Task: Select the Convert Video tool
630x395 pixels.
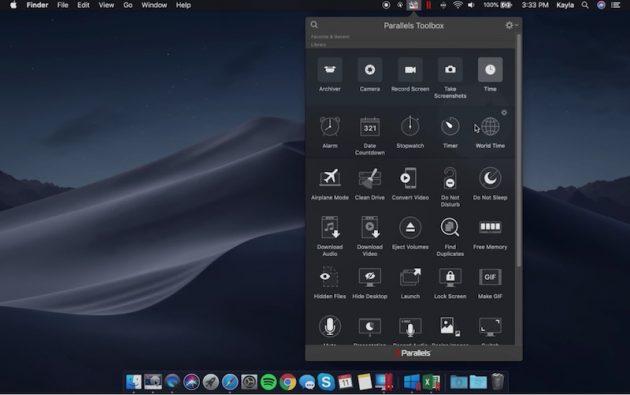Action: [410, 184]
